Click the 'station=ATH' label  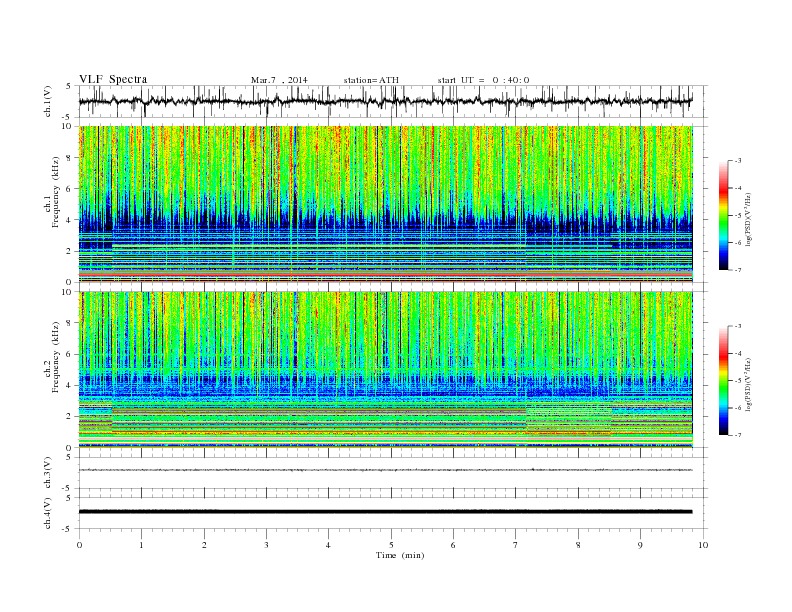pos(371,80)
